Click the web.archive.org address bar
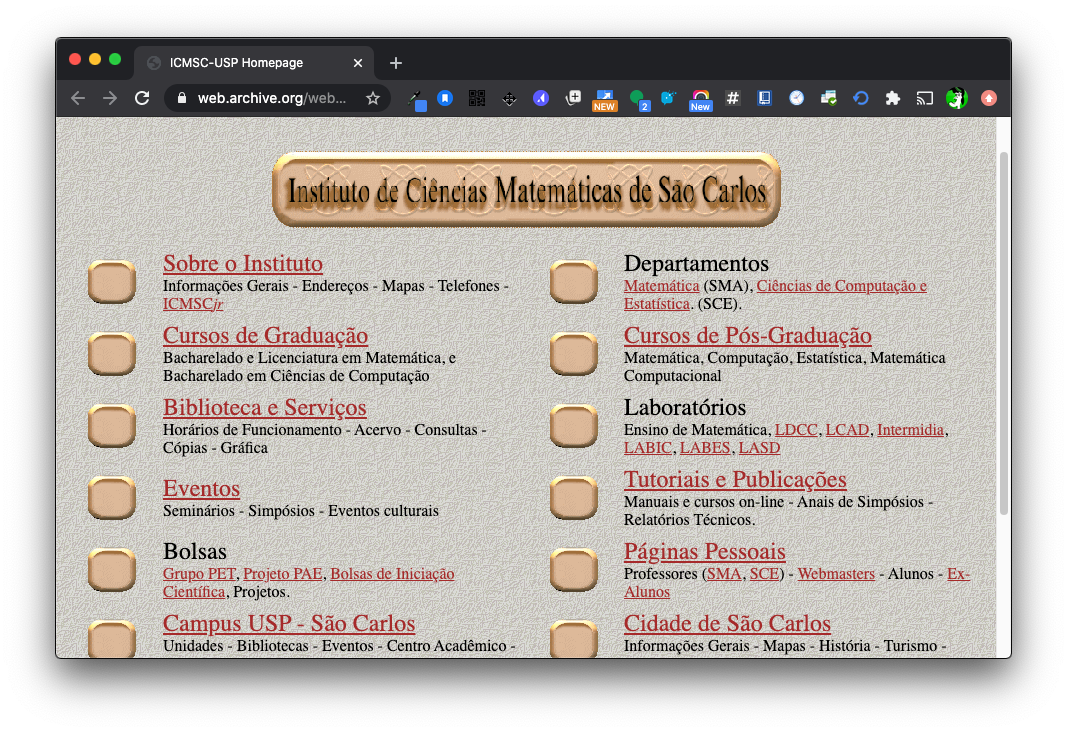The height and width of the screenshot is (732, 1067). [x=270, y=98]
